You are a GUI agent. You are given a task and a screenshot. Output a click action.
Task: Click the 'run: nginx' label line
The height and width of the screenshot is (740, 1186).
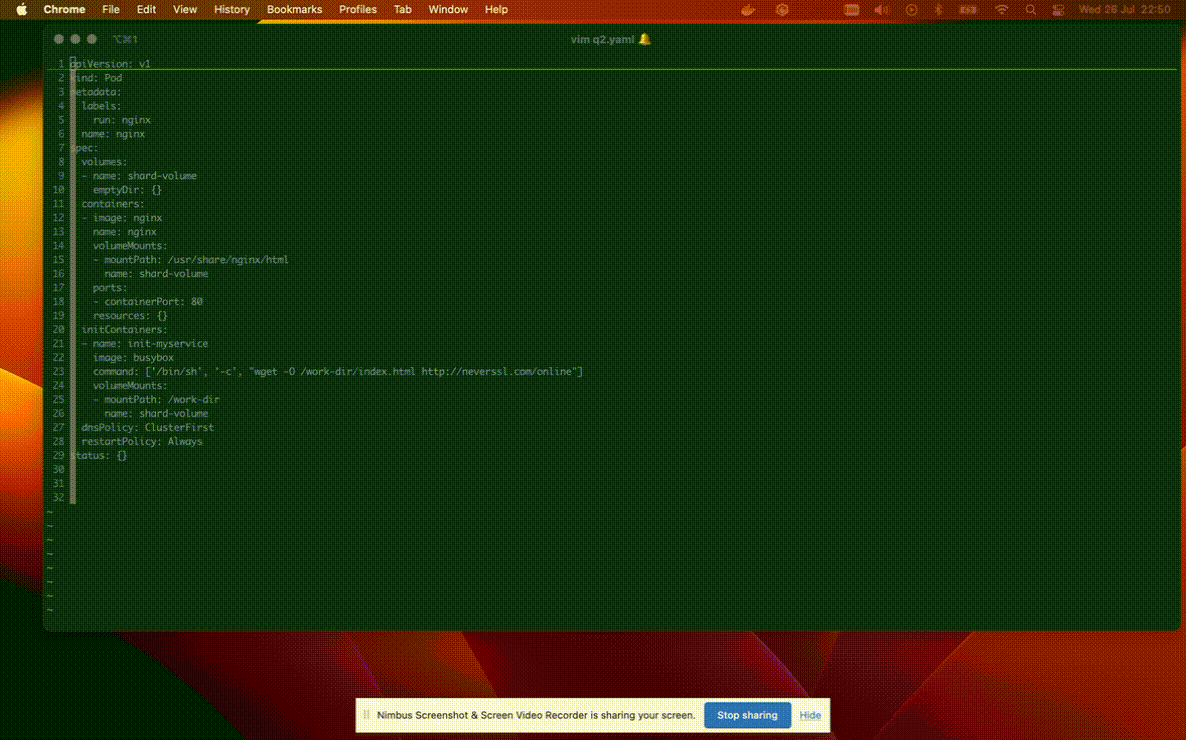click(x=122, y=120)
